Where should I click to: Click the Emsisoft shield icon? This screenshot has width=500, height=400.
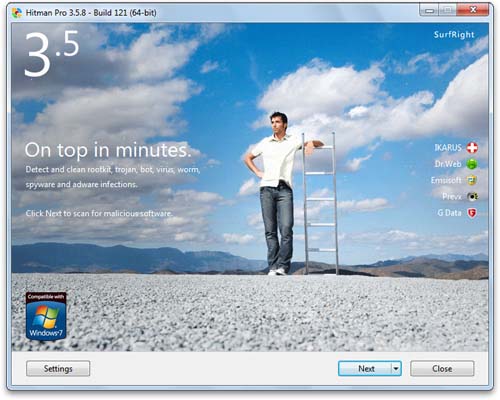[x=472, y=180]
